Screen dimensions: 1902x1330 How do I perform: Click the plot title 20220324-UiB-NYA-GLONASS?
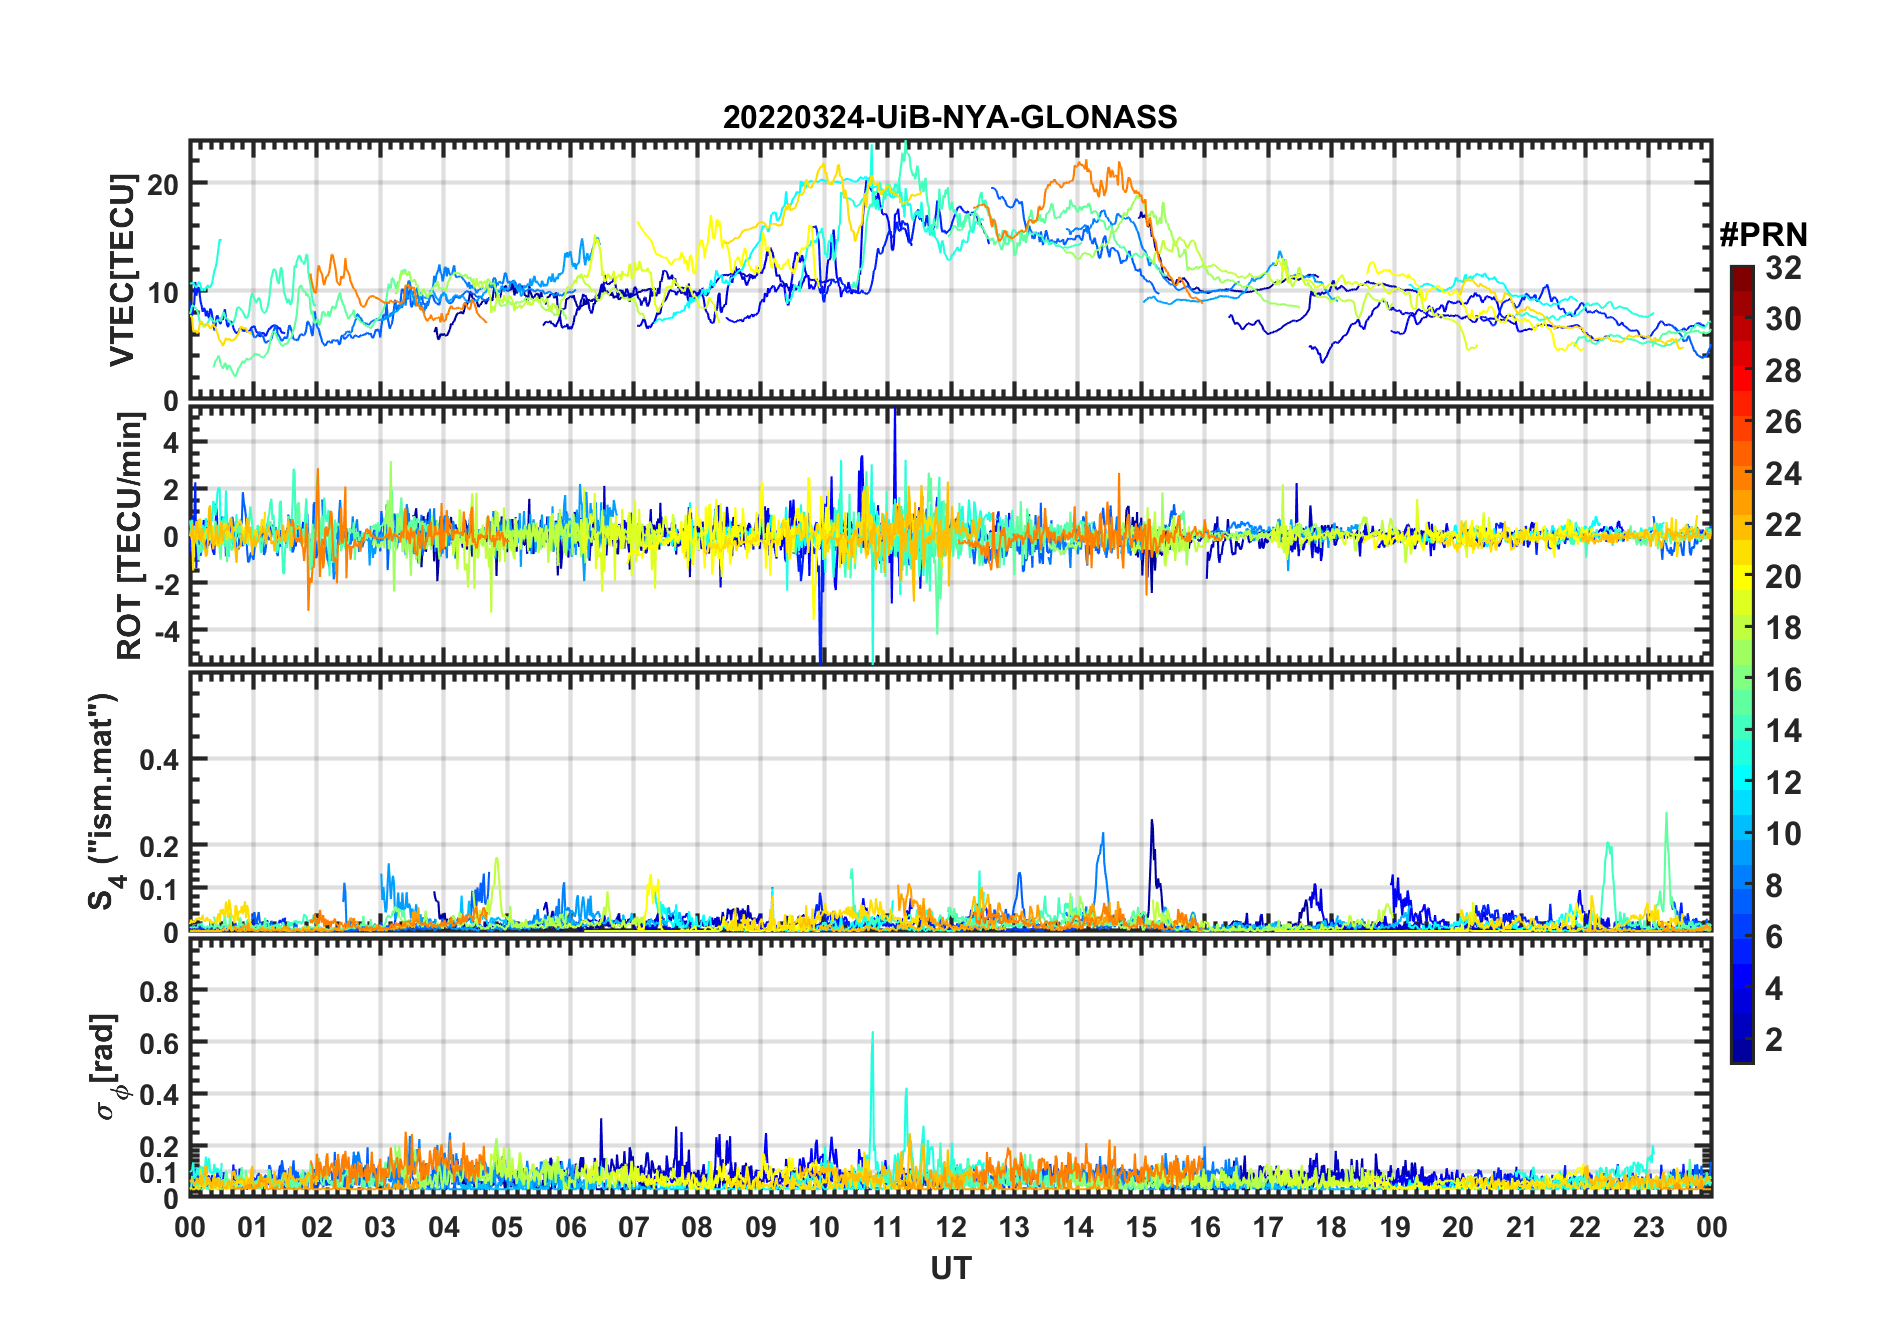[950, 117]
